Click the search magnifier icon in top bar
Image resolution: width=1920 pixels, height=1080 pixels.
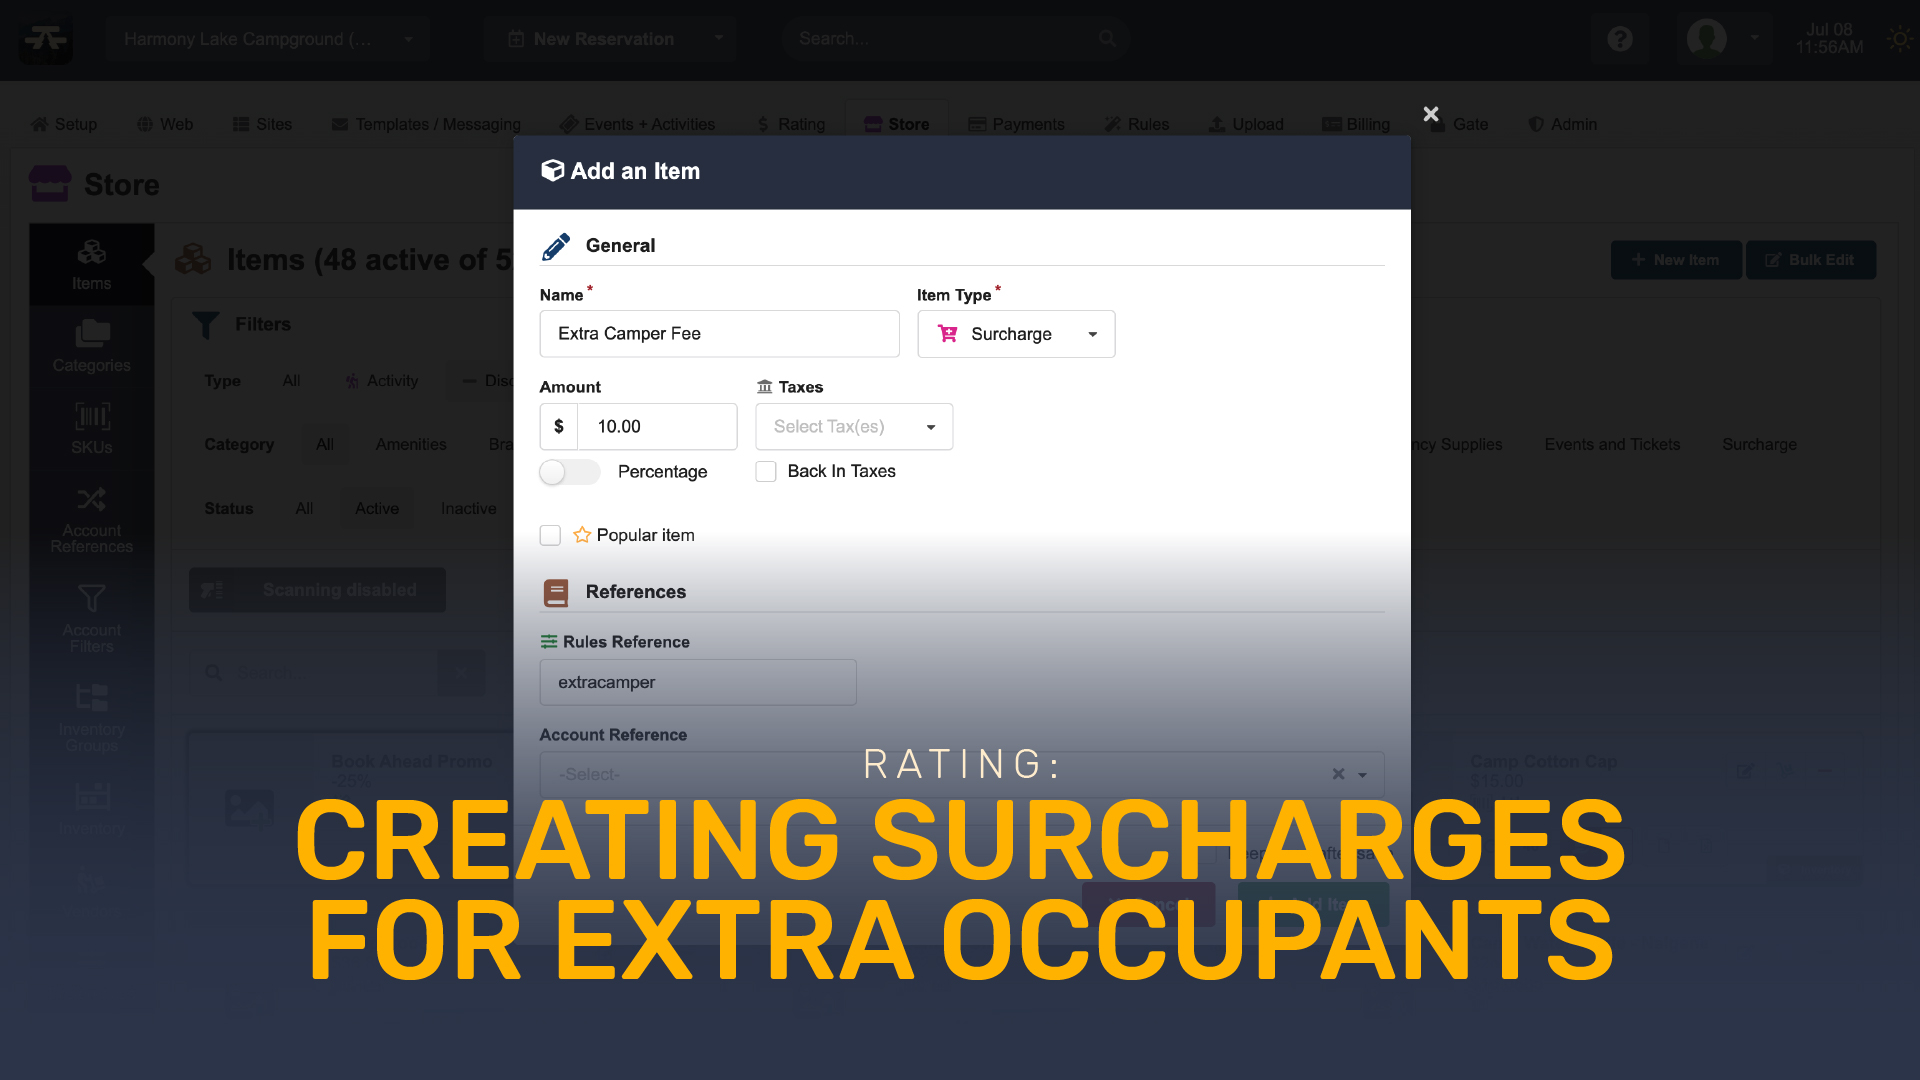tap(1107, 39)
